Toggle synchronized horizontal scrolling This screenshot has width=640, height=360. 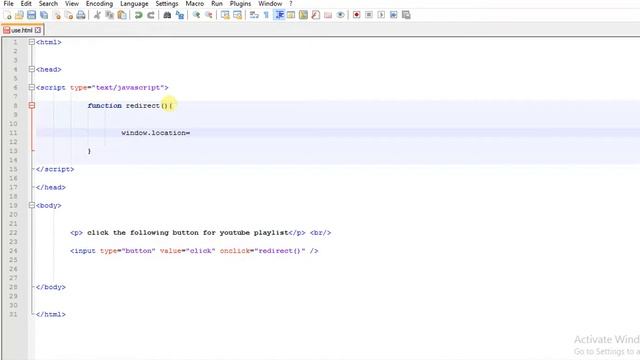click(237, 15)
